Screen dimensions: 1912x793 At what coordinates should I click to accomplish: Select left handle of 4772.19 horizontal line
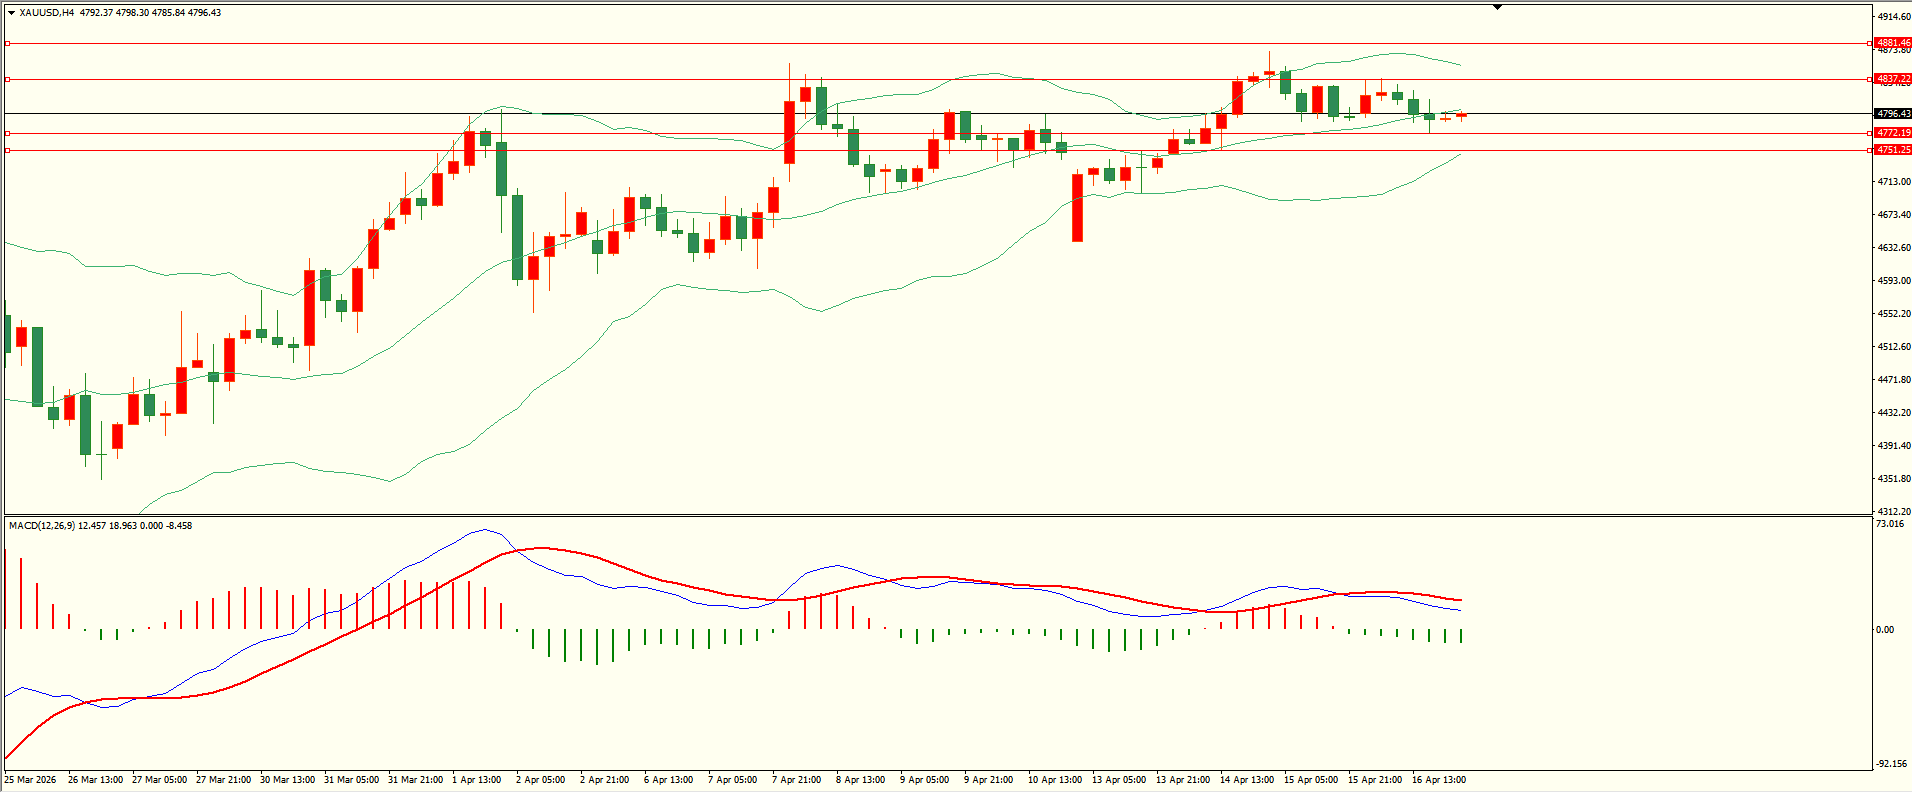click(x=8, y=133)
